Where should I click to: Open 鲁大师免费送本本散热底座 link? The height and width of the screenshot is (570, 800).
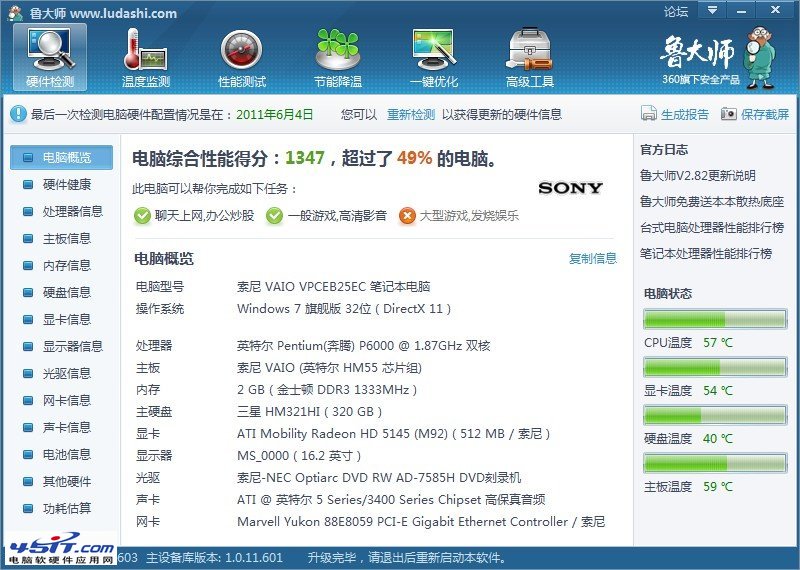click(x=712, y=202)
